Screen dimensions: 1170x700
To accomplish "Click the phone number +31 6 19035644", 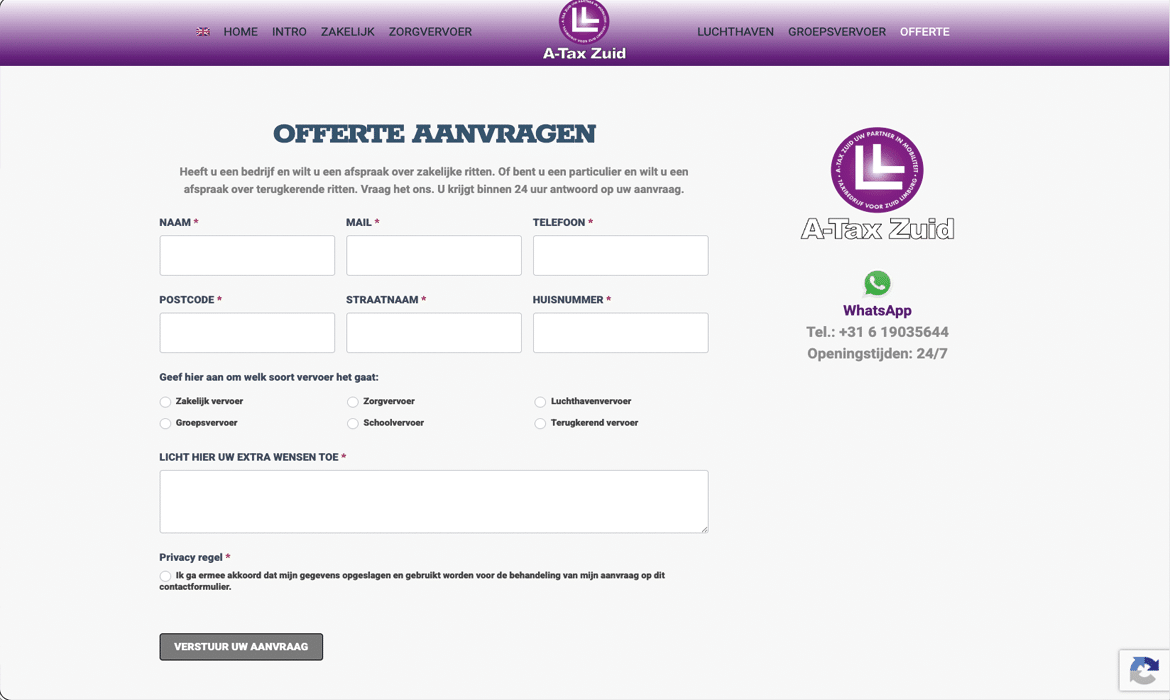I will (893, 332).
